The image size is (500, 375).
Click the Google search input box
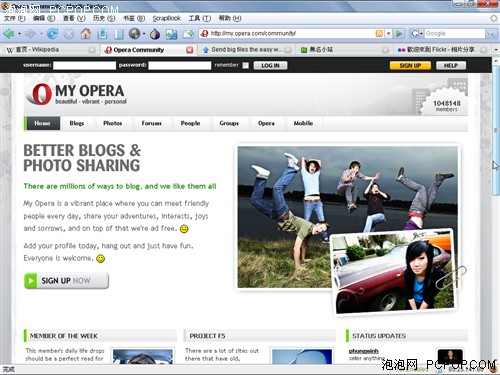coord(455,33)
